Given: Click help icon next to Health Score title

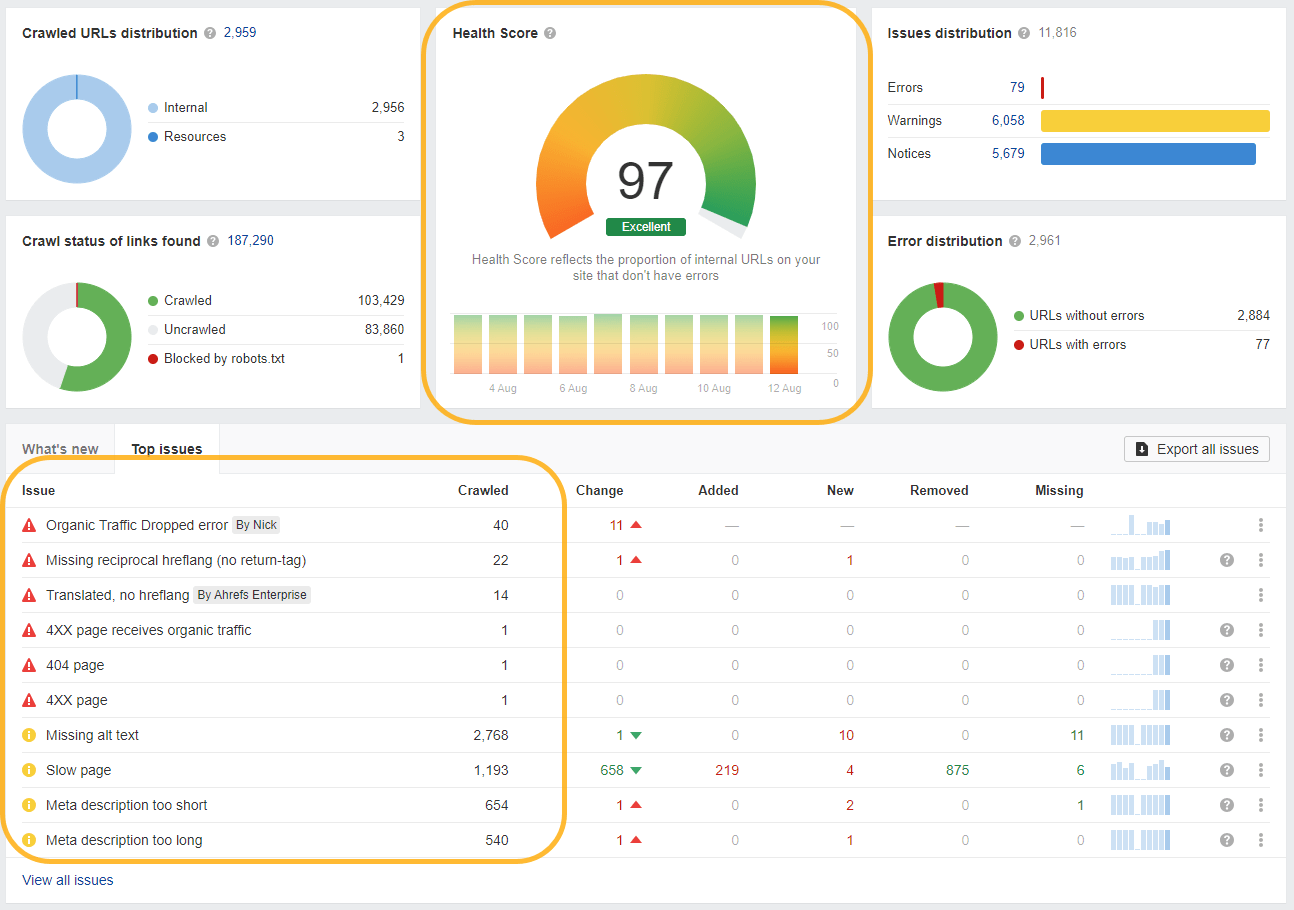Looking at the screenshot, I should 550,33.
